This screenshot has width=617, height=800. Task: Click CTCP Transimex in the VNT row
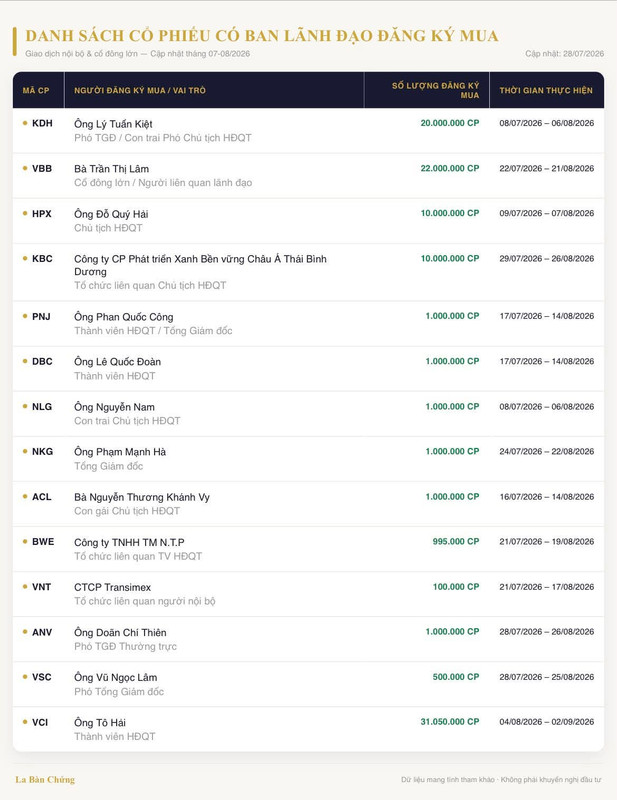[112, 587]
